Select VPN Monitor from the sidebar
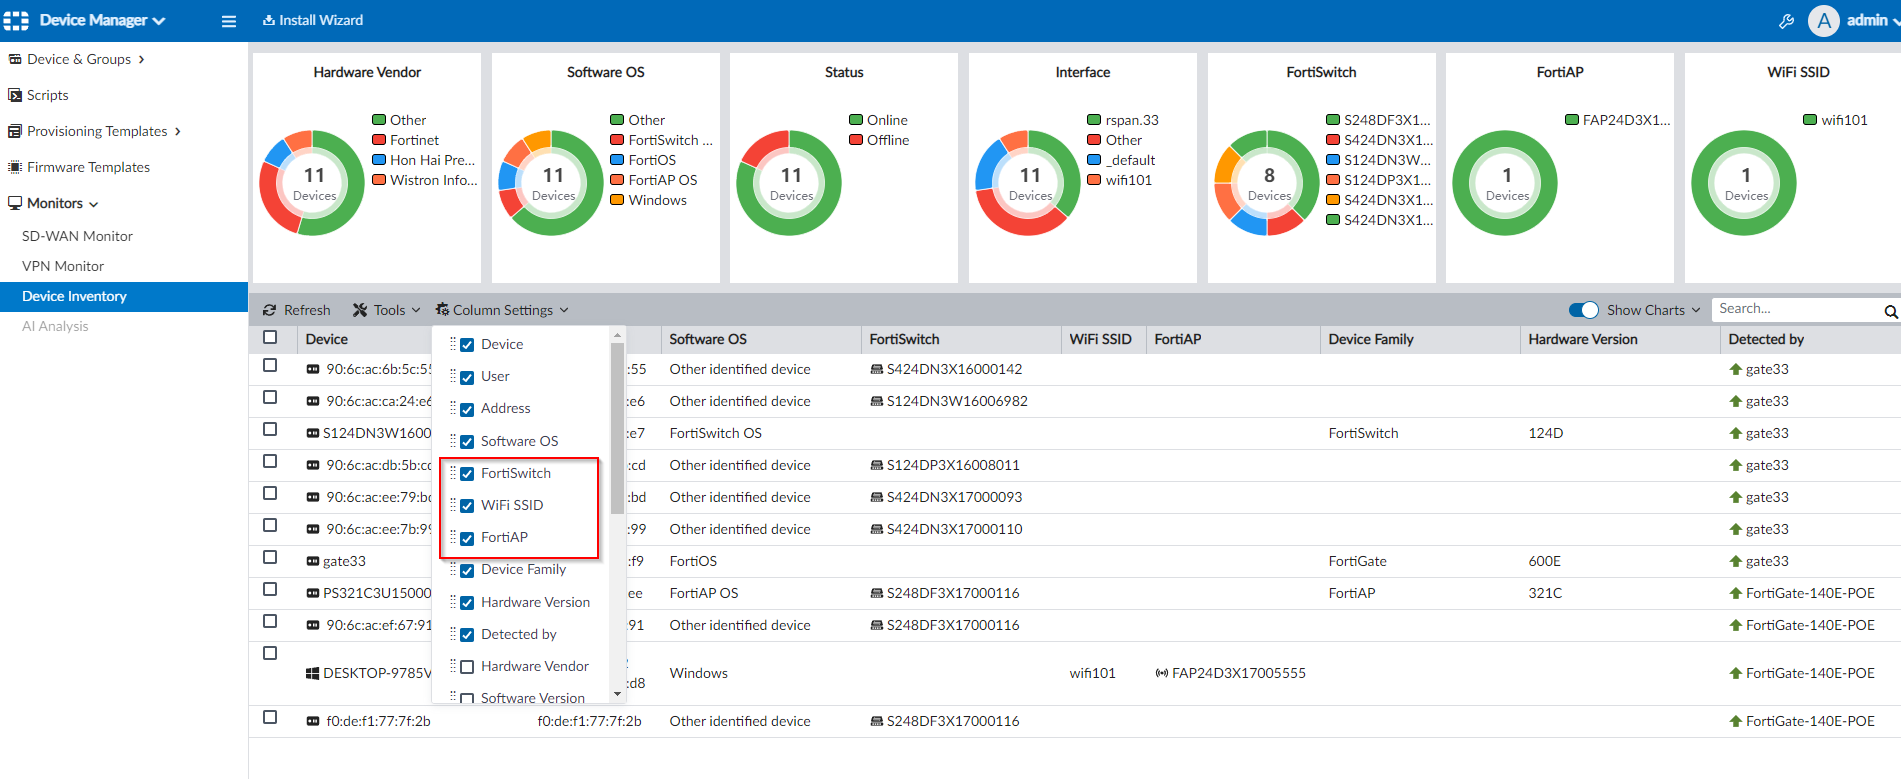This screenshot has width=1901, height=779. pos(63,266)
